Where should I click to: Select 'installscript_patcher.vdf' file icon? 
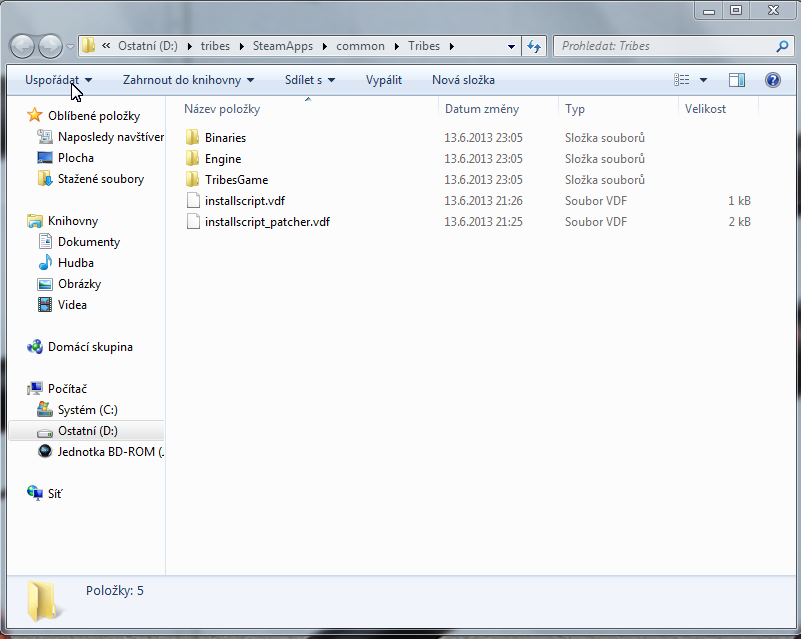point(193,221)
